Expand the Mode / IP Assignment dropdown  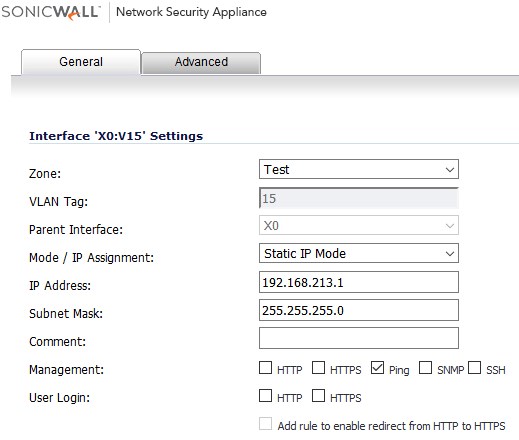pyautogui.click(x=359, y=253)
